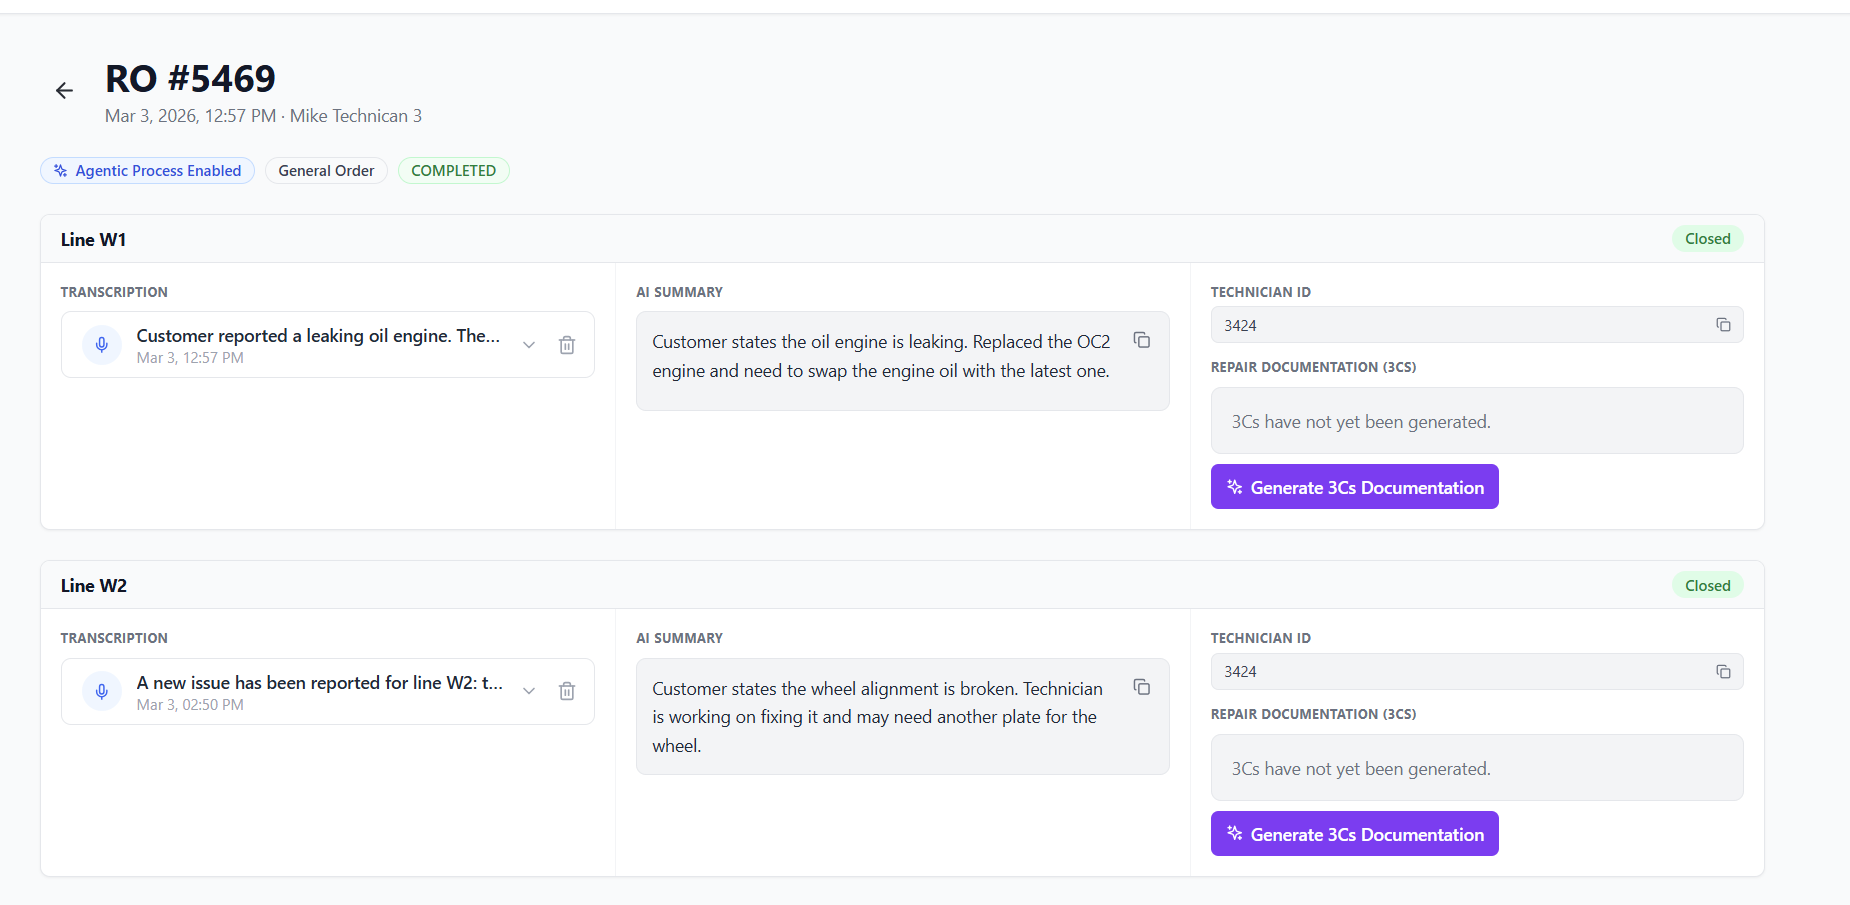The width and height of the screenshot is (1850, 905).
Task: Copy the Line W1 AI summary
Action: (1141, 340)
